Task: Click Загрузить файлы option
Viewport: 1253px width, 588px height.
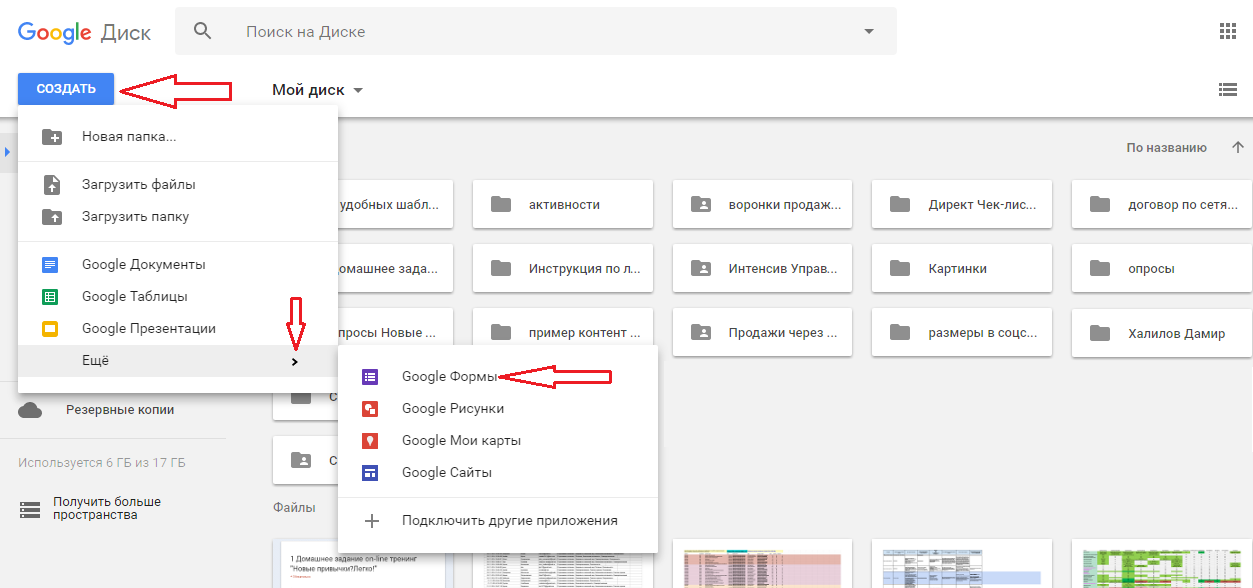Action: pos(138,185)
